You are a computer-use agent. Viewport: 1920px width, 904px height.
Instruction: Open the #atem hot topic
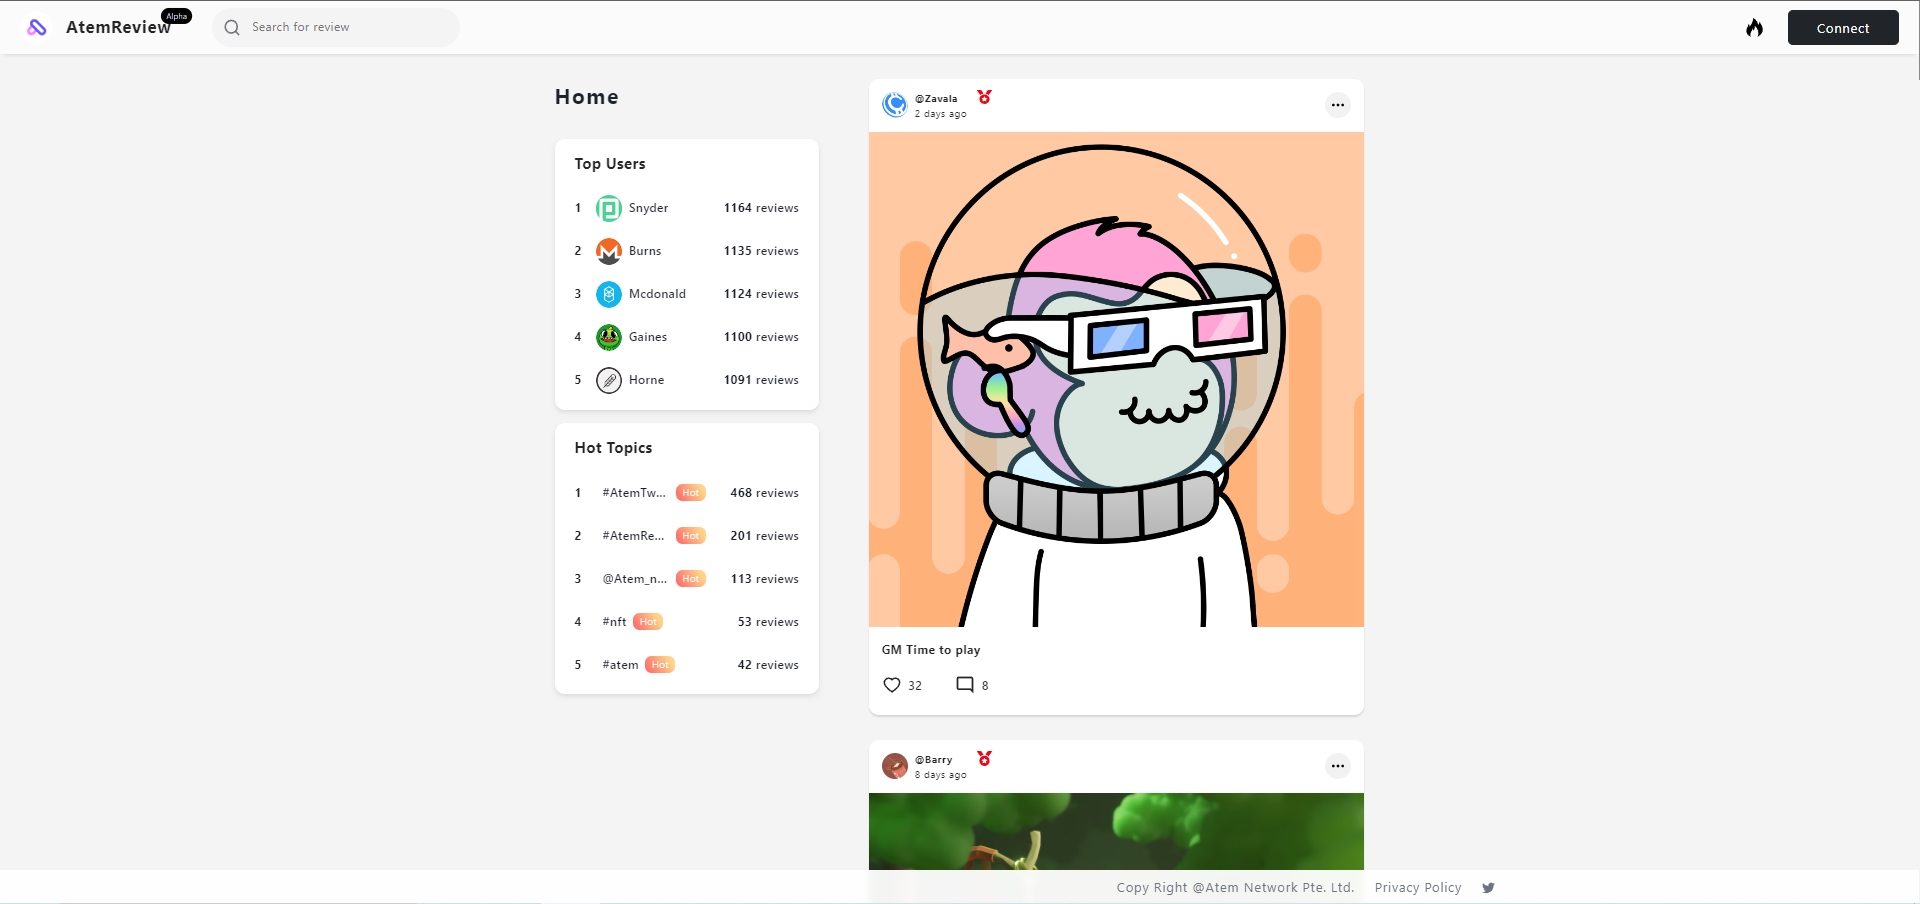pyautogui.click(x=620, y=665)
